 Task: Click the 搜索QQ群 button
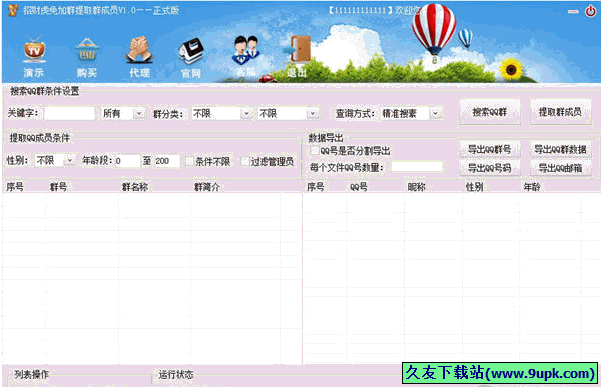[489, 112]
